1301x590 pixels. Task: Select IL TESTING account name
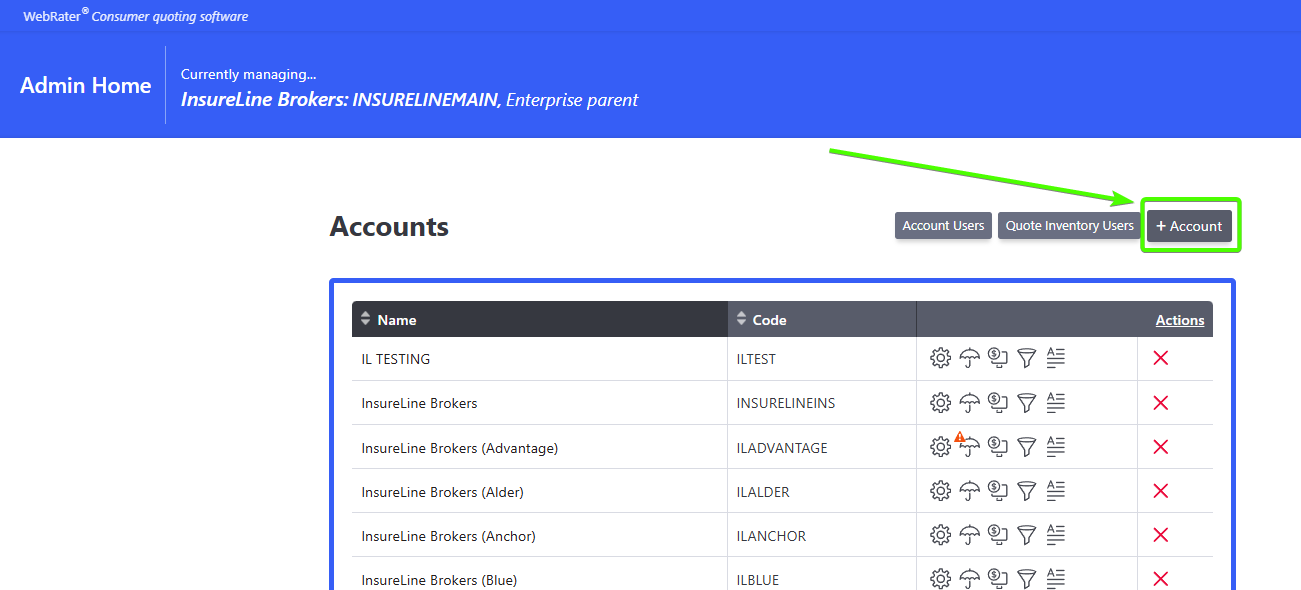[x=396, y=359]
